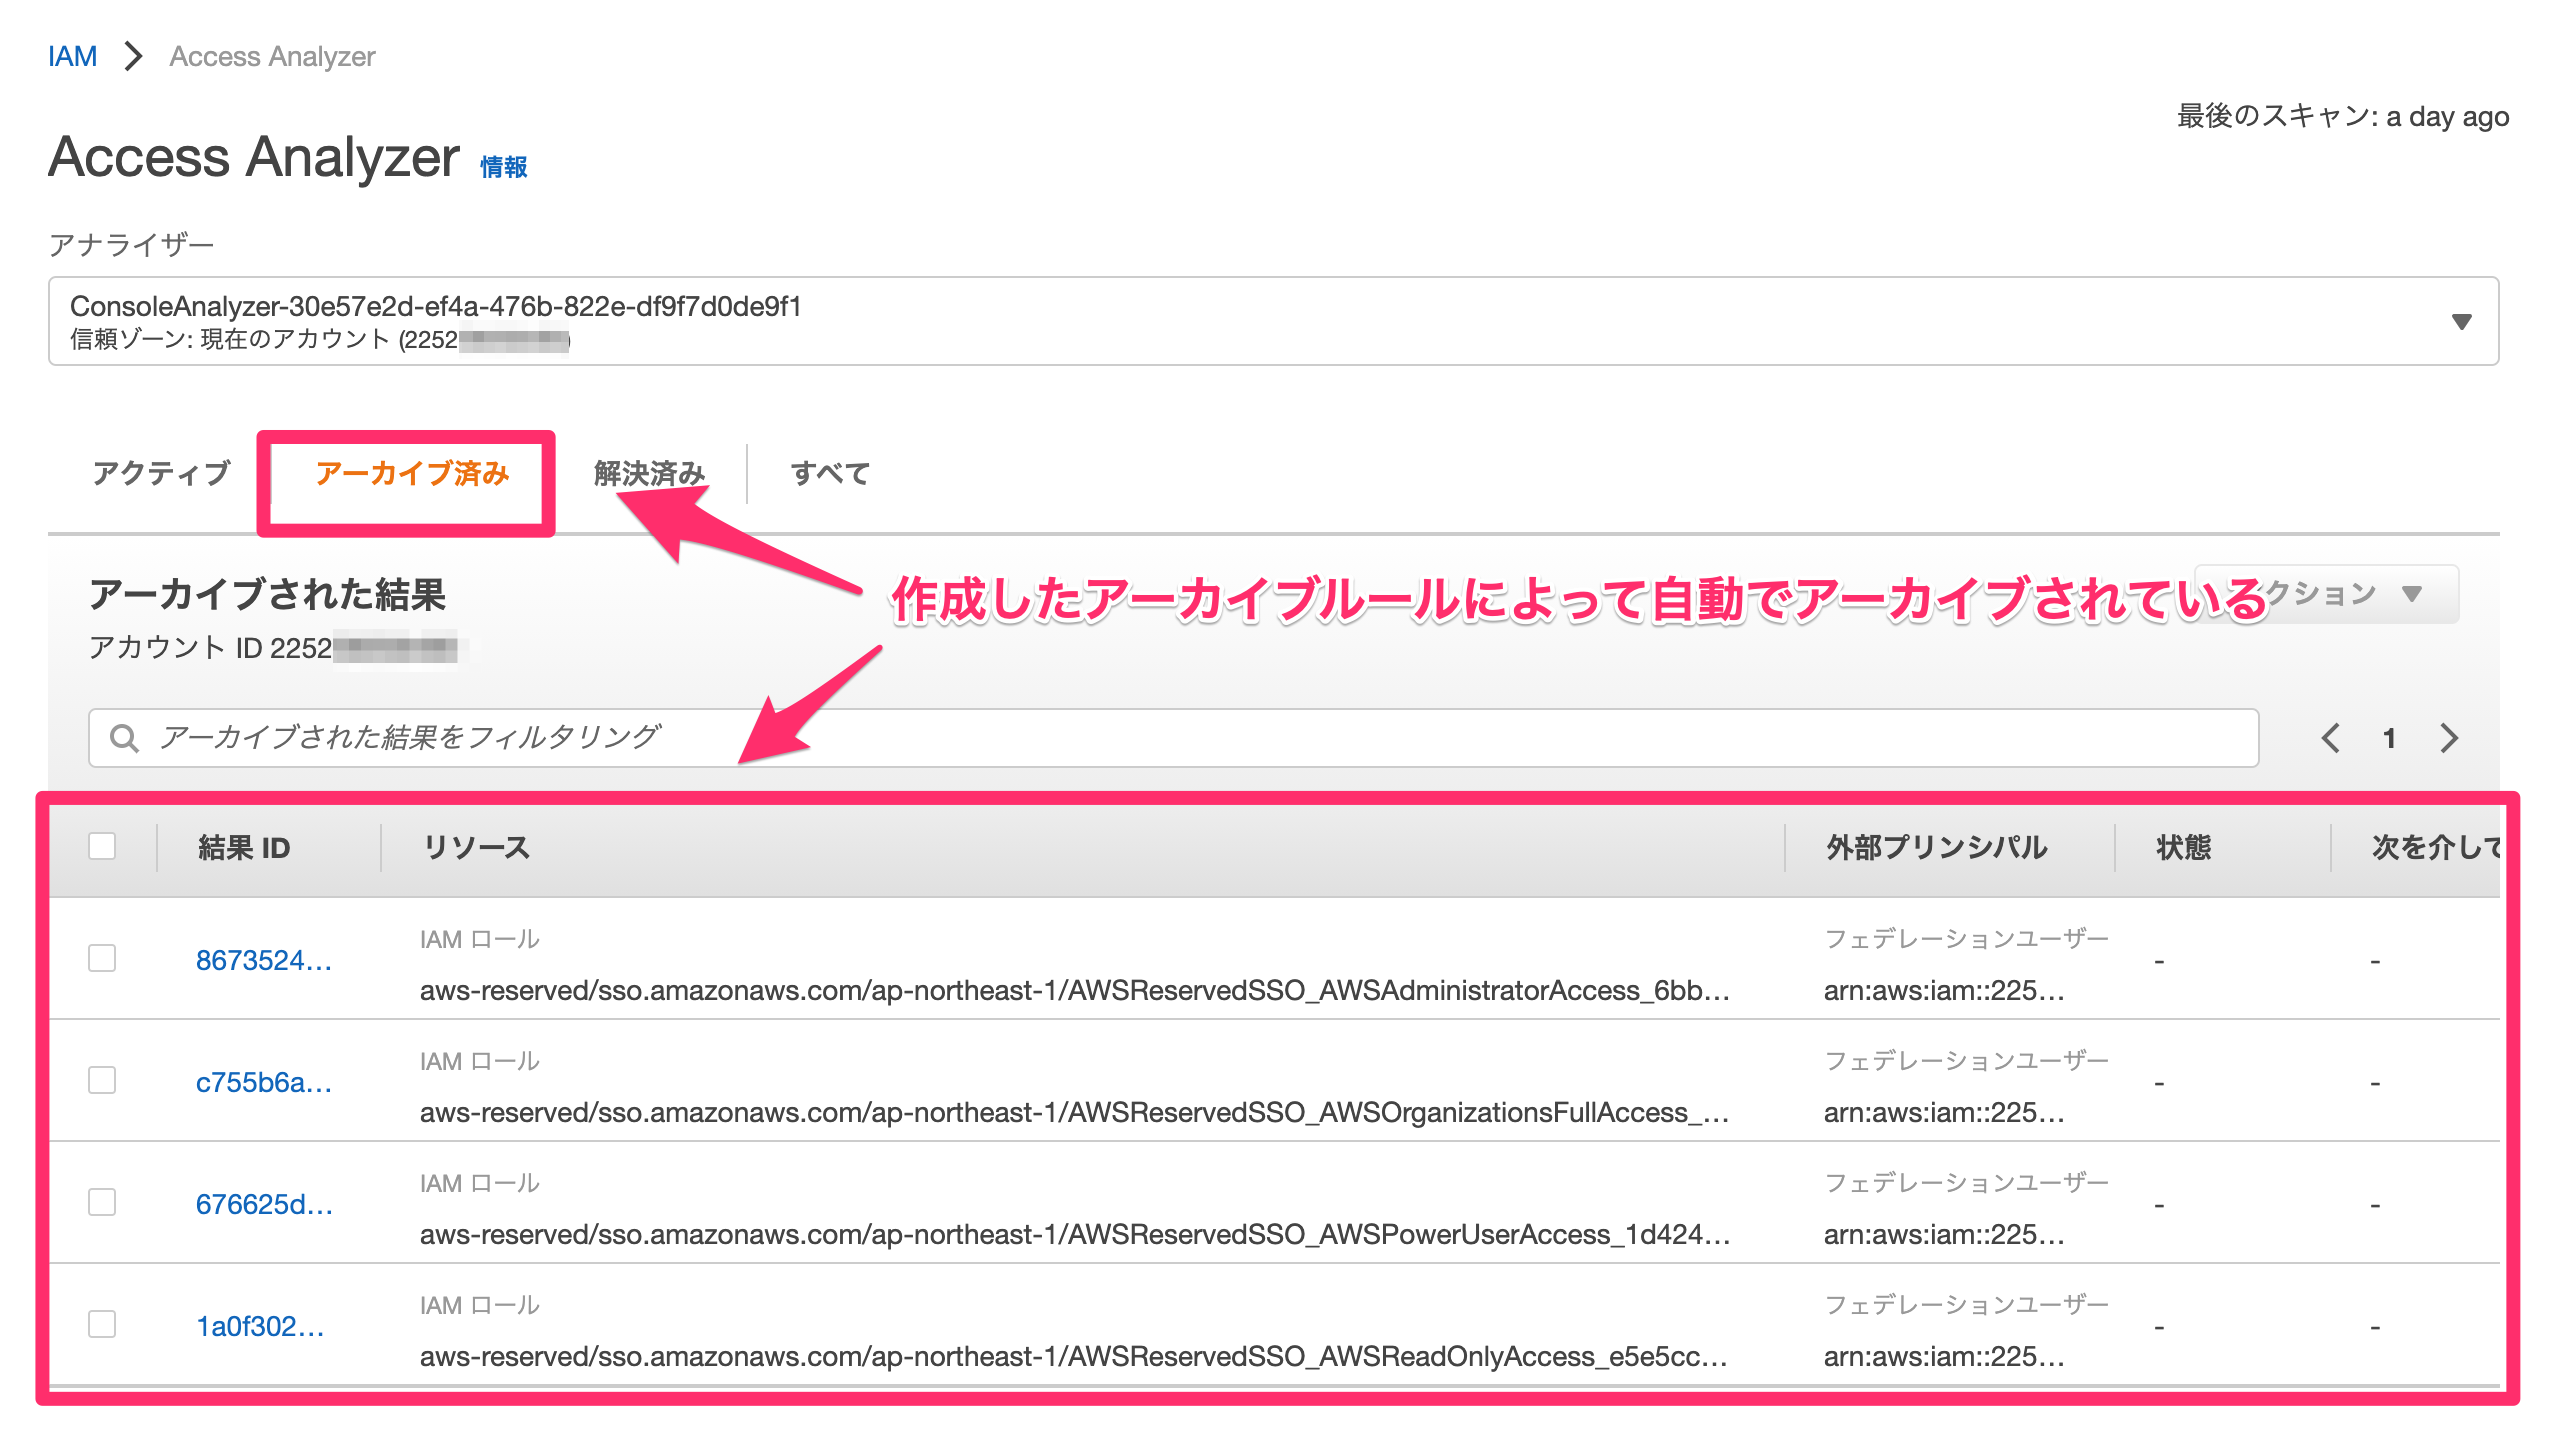Open finding ID 676625d…
The height and width of the screenshot is (1446, 2564).
(x=264, y=1204)
